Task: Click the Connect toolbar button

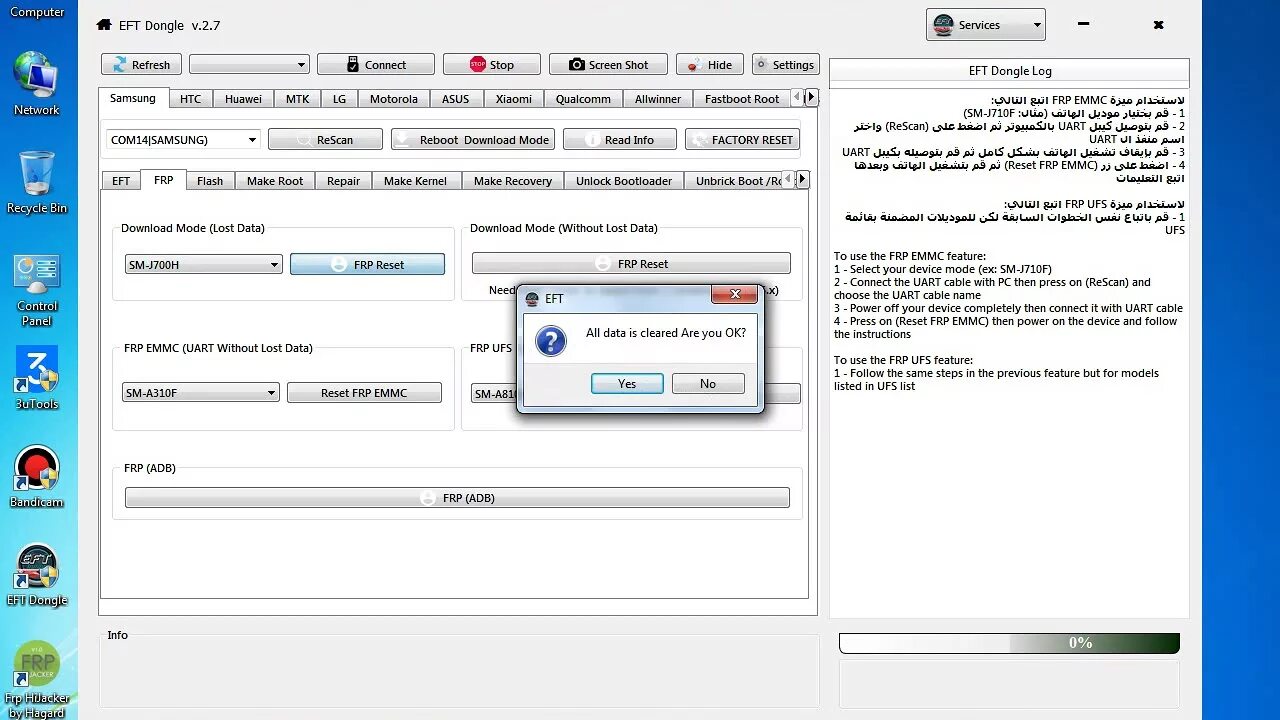Action: [x=376, y=64]
